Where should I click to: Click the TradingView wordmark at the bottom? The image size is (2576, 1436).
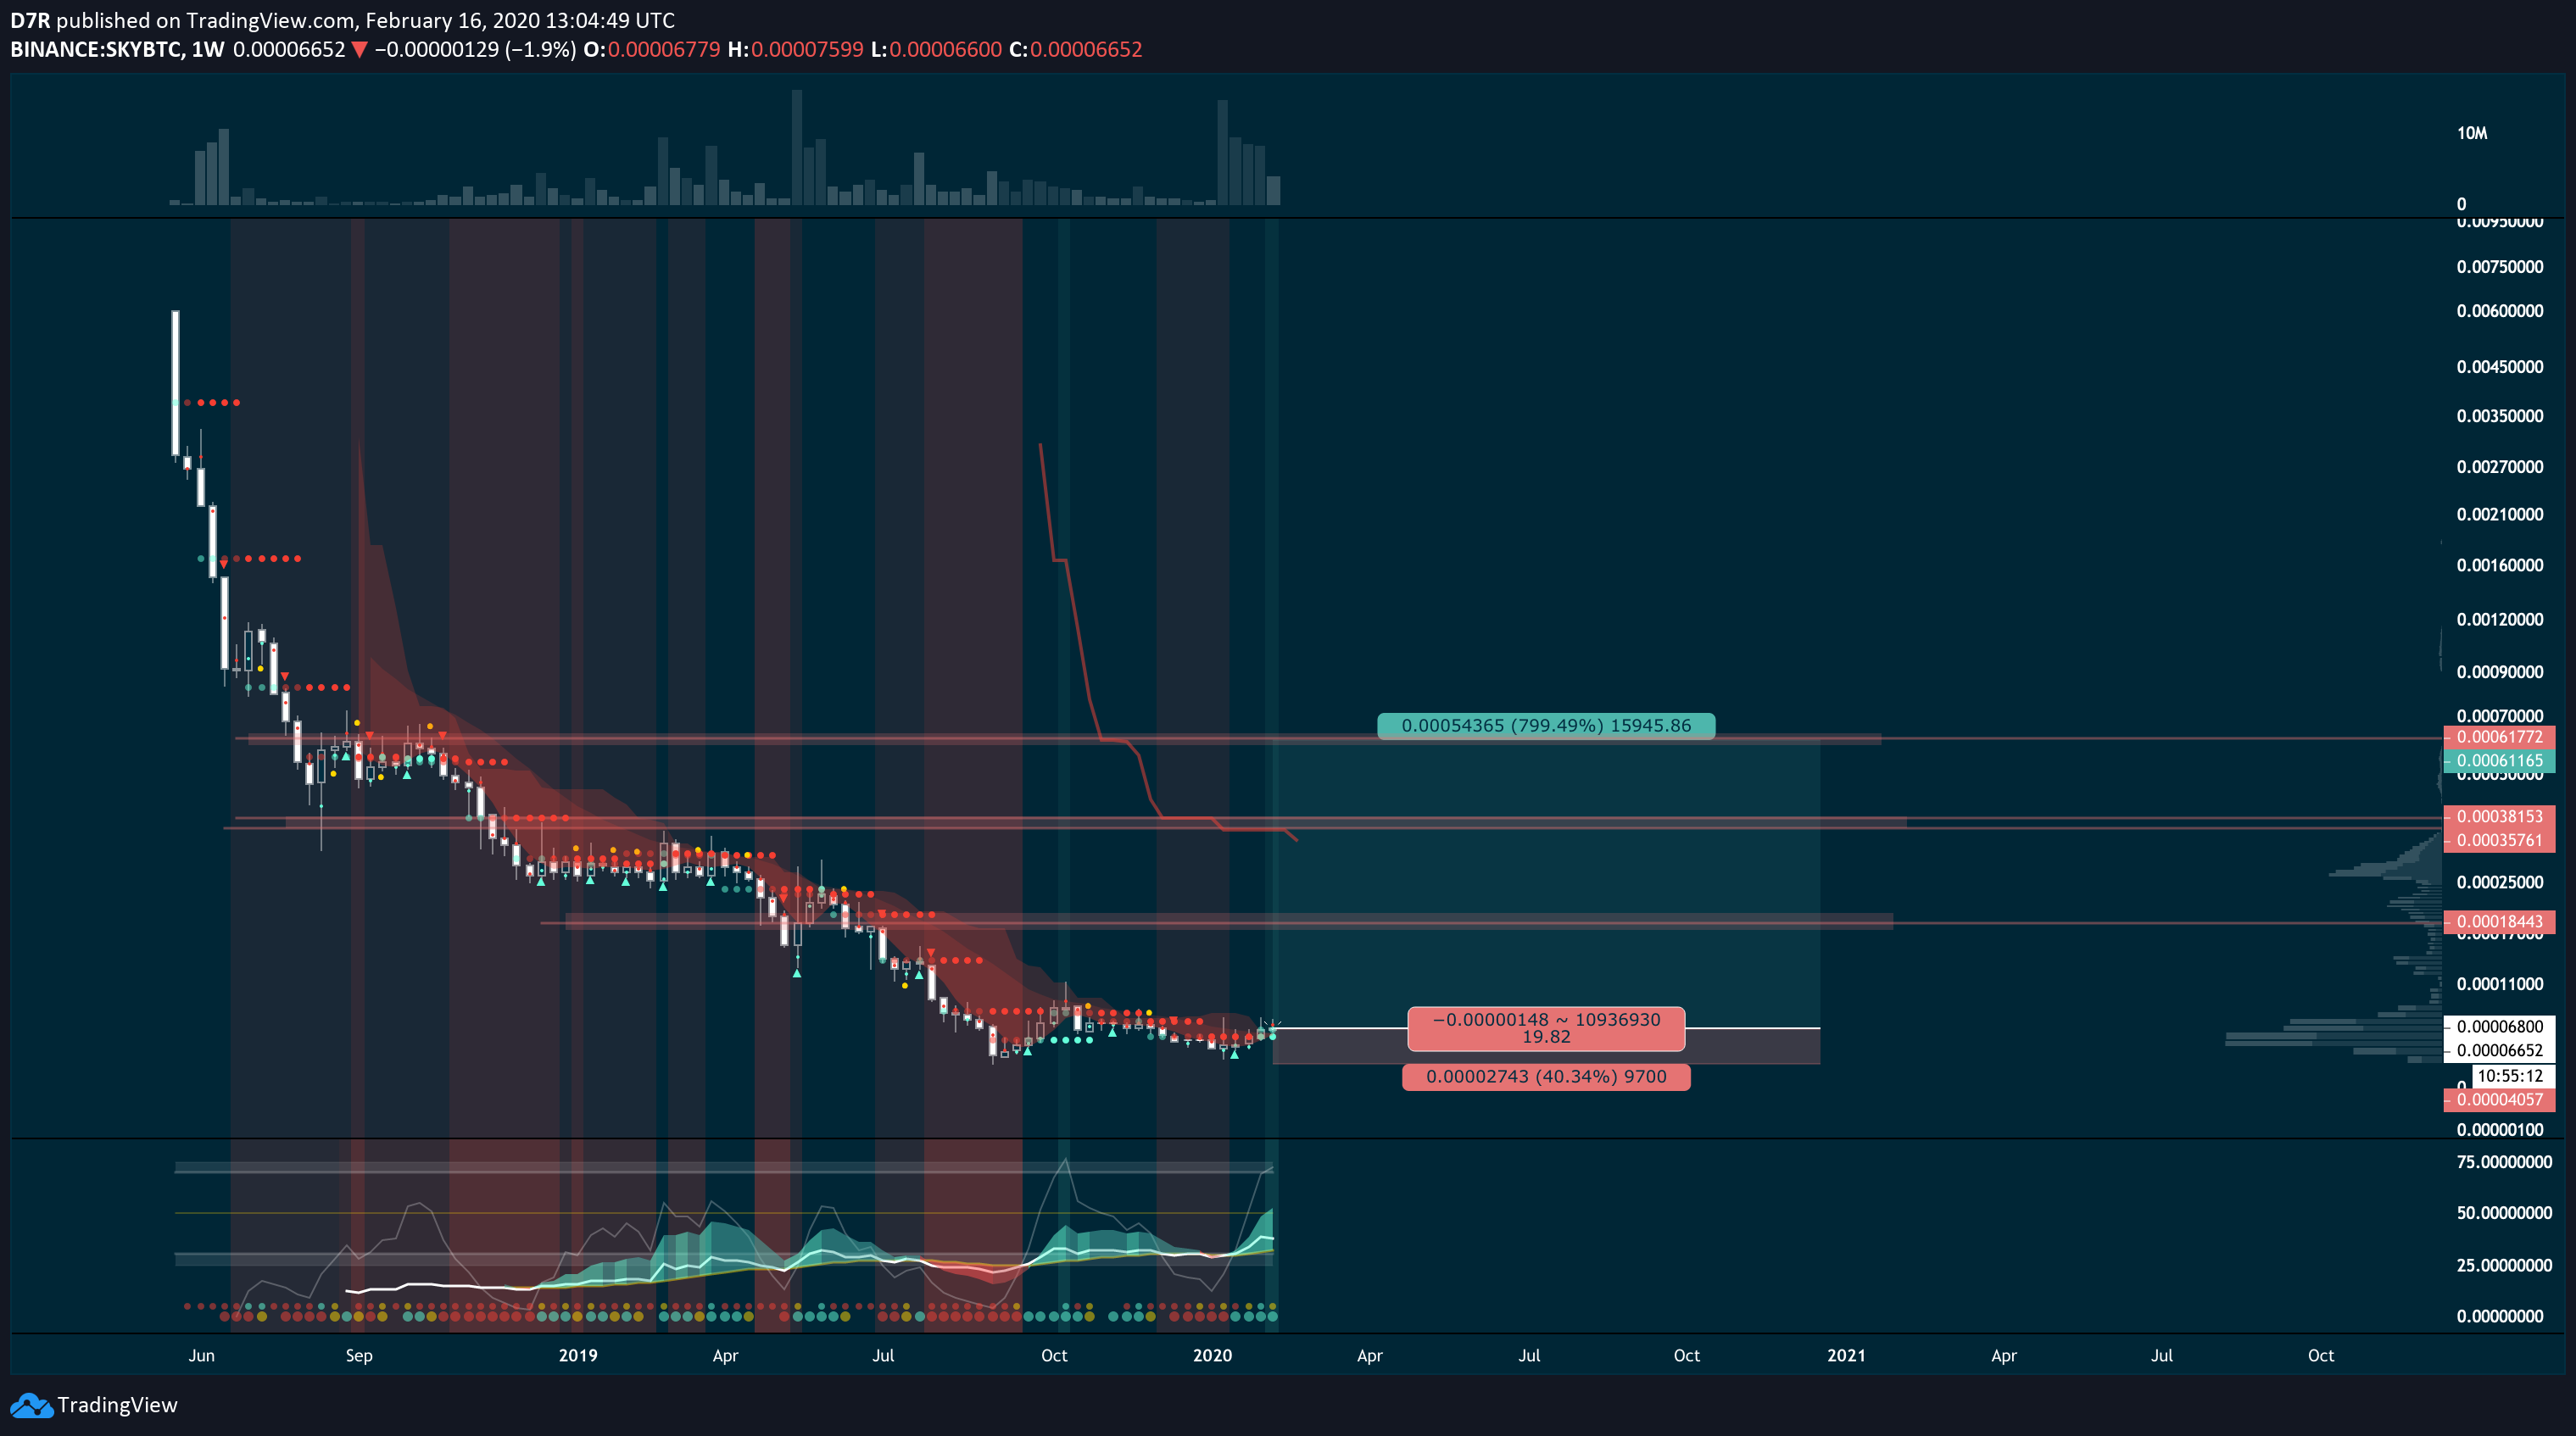(117, 1405)
